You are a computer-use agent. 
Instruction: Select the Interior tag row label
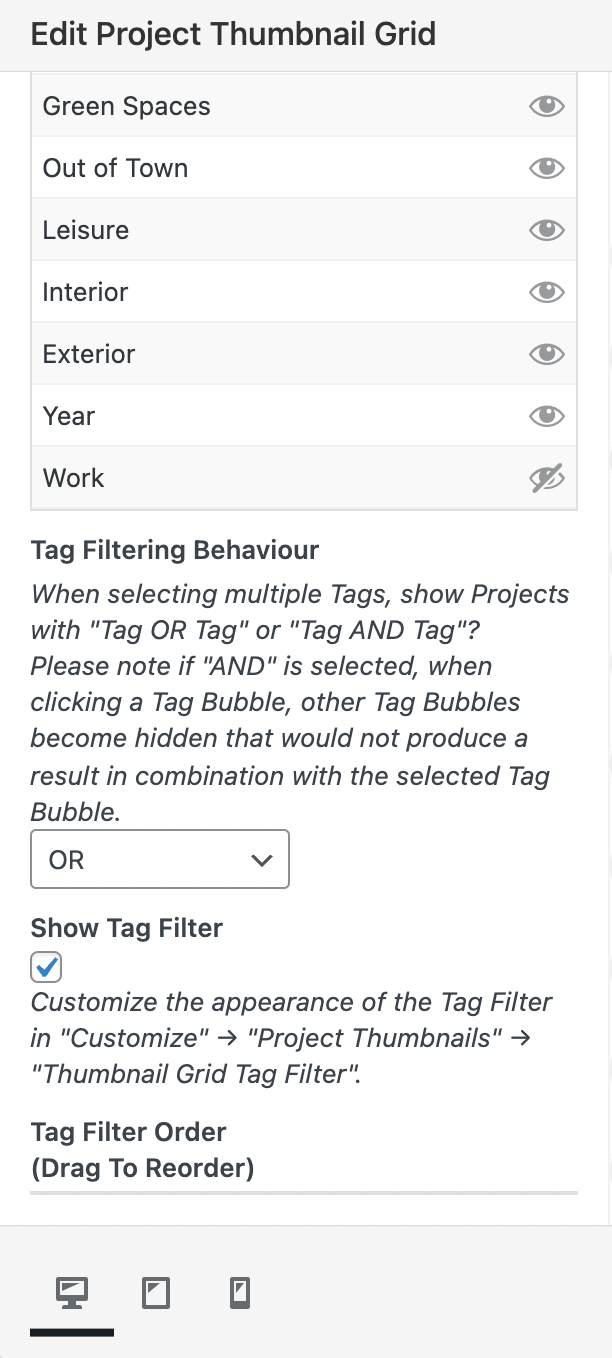[85, 292]
